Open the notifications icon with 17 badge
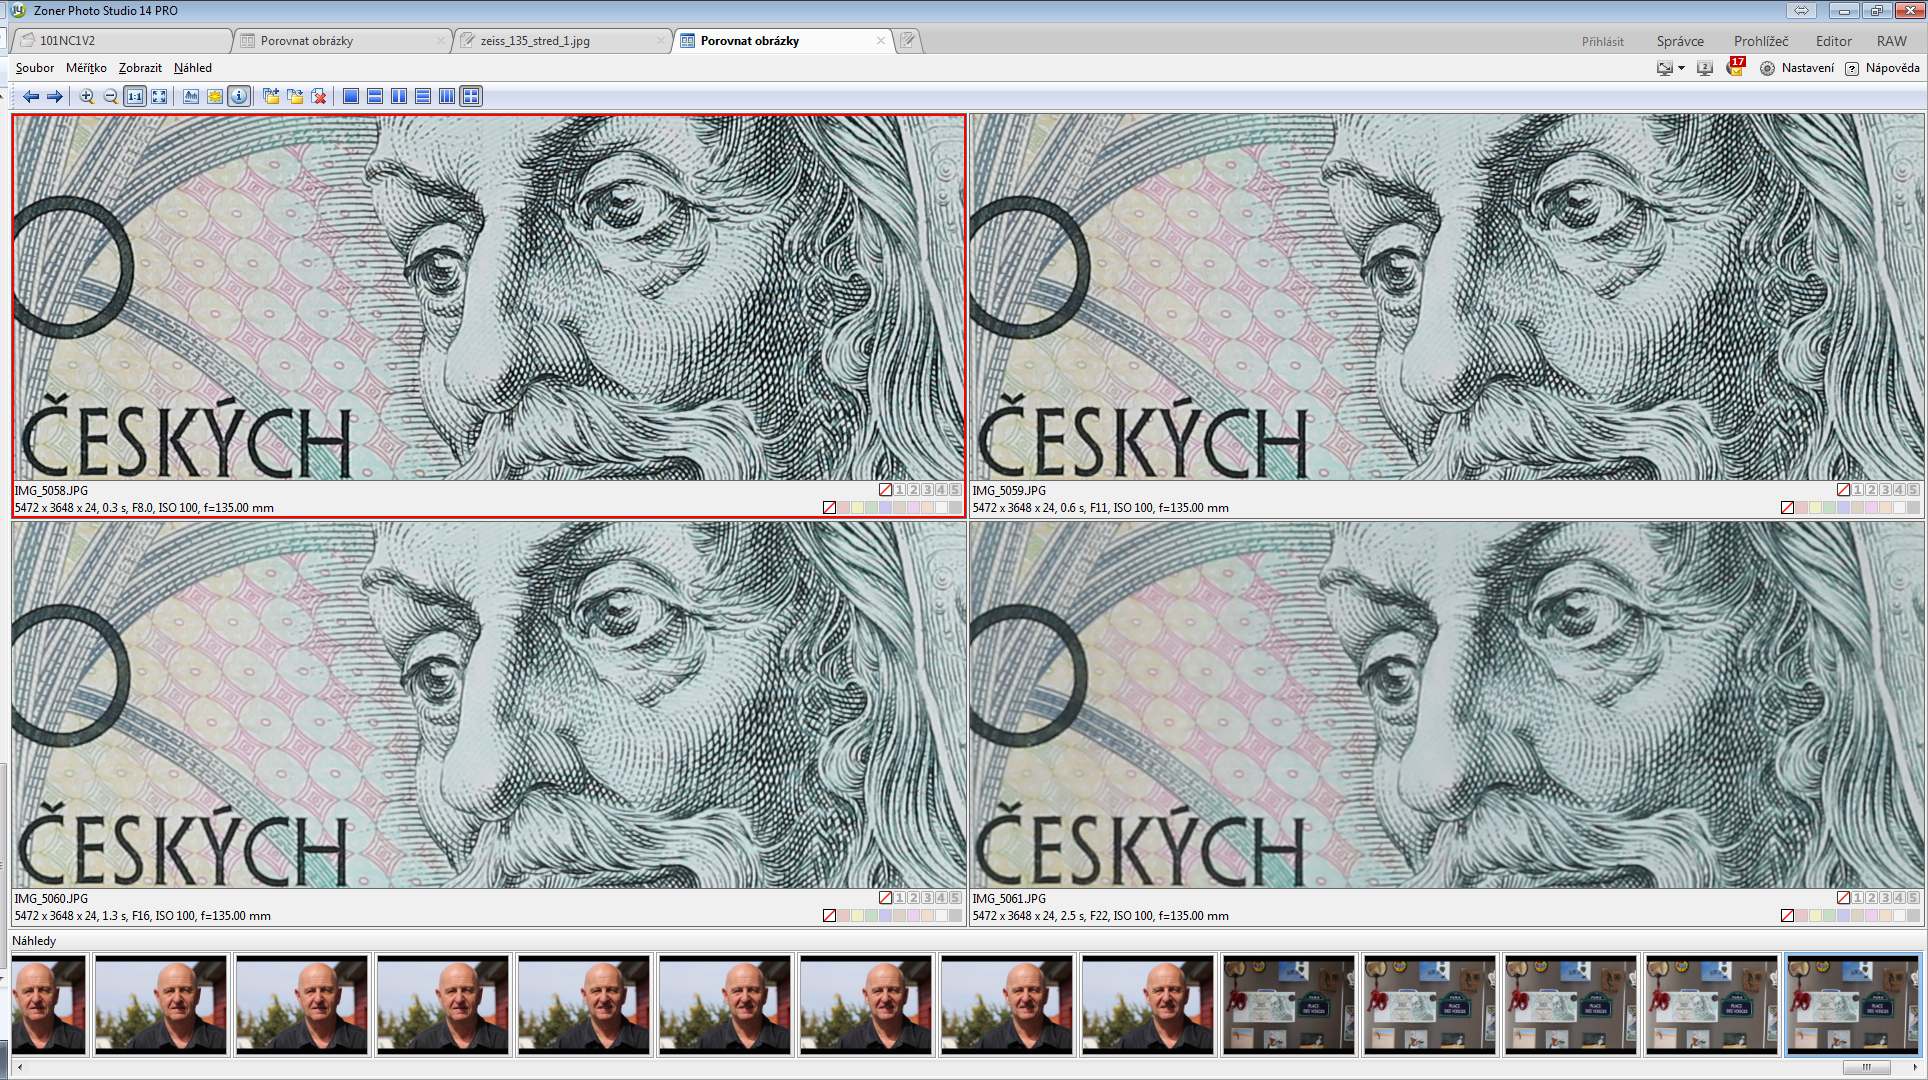This screenshot has height=1080, width=1928. [1735, 68]
